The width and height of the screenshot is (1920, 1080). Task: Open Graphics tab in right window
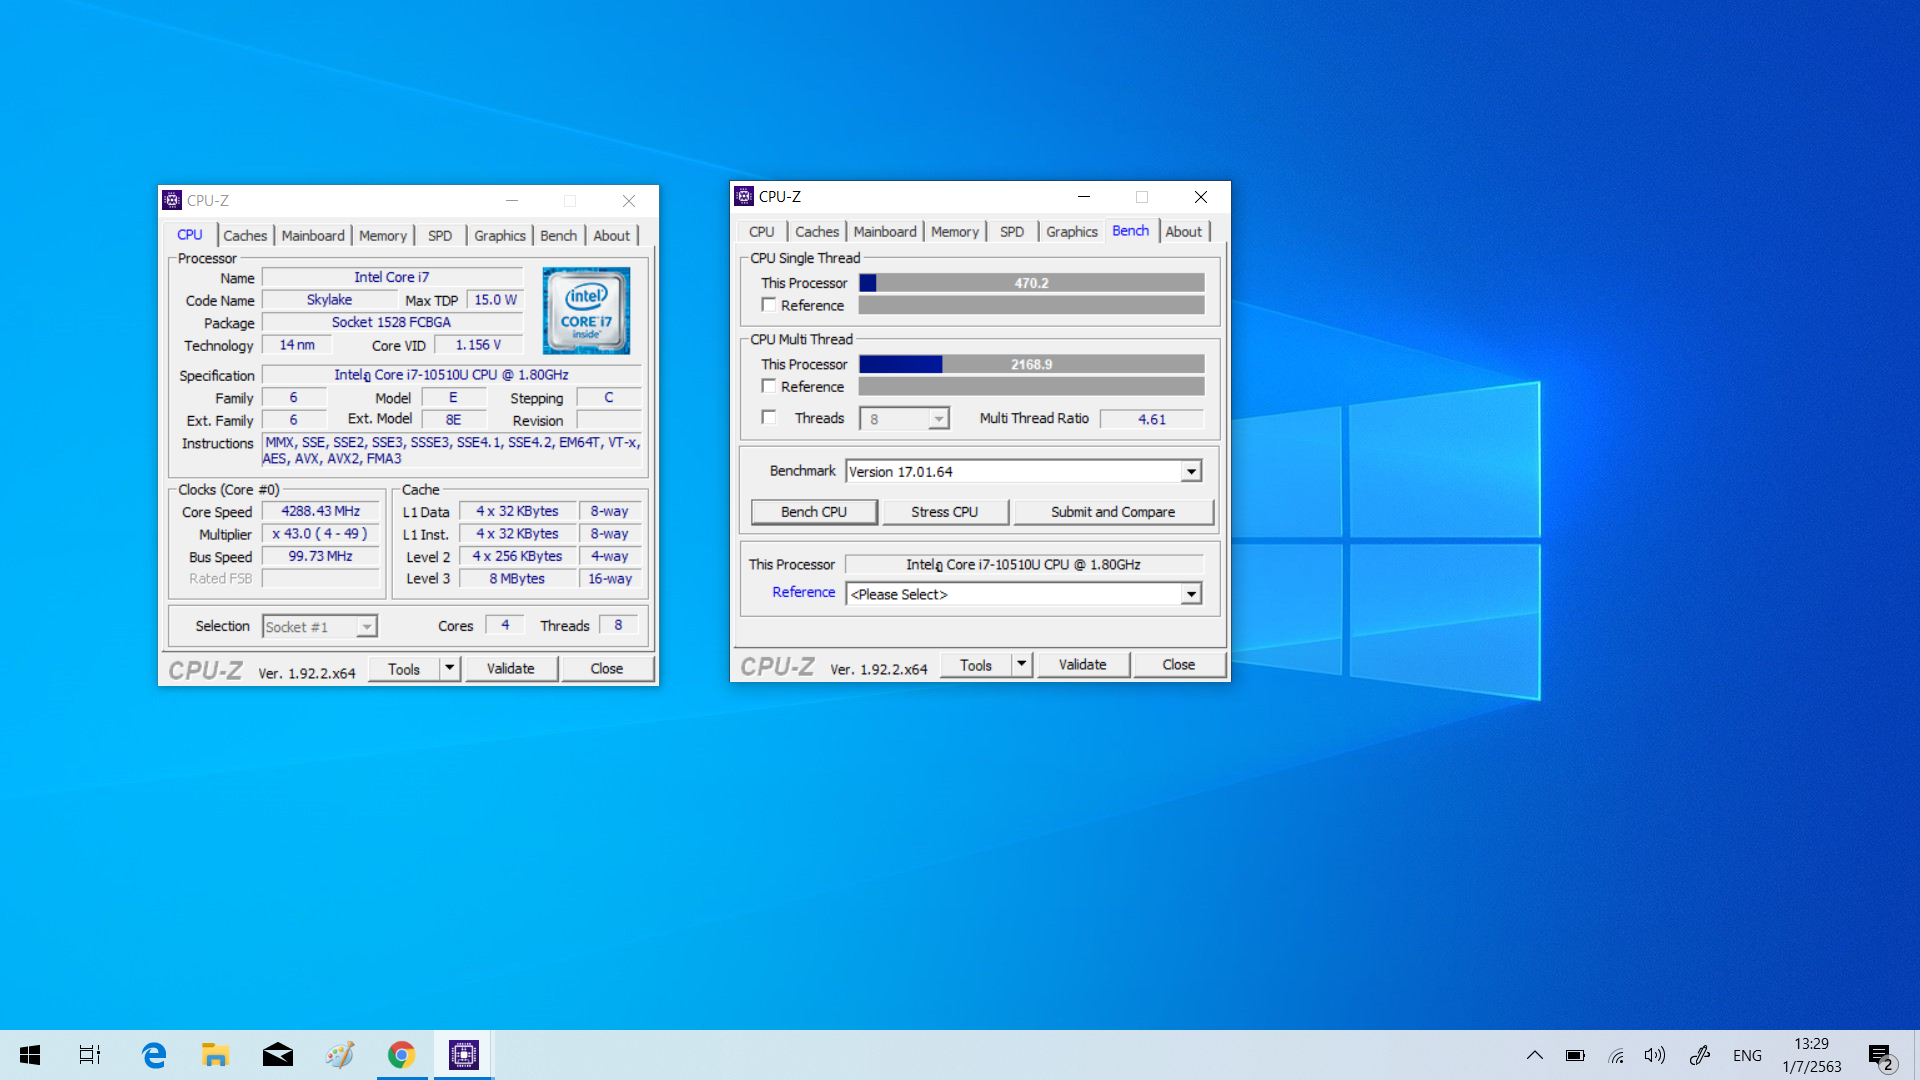click(1072, 232)
